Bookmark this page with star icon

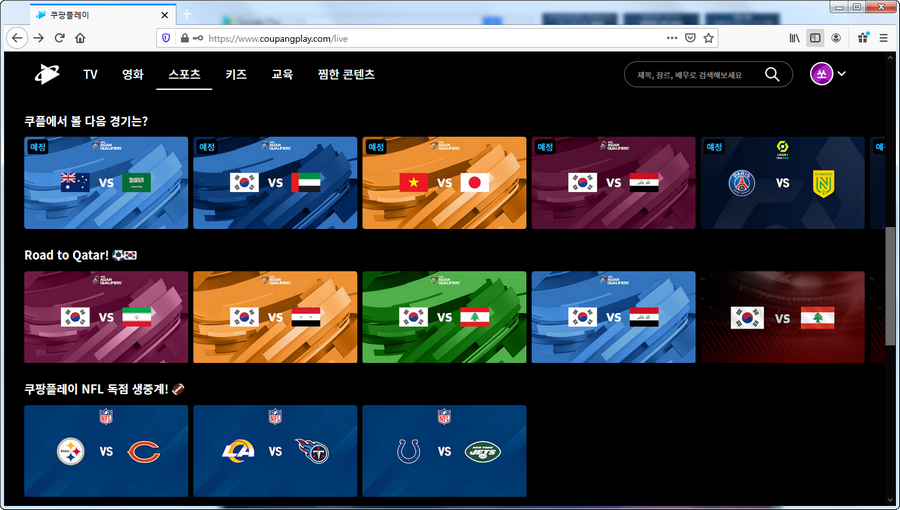(x=708, y=38)
